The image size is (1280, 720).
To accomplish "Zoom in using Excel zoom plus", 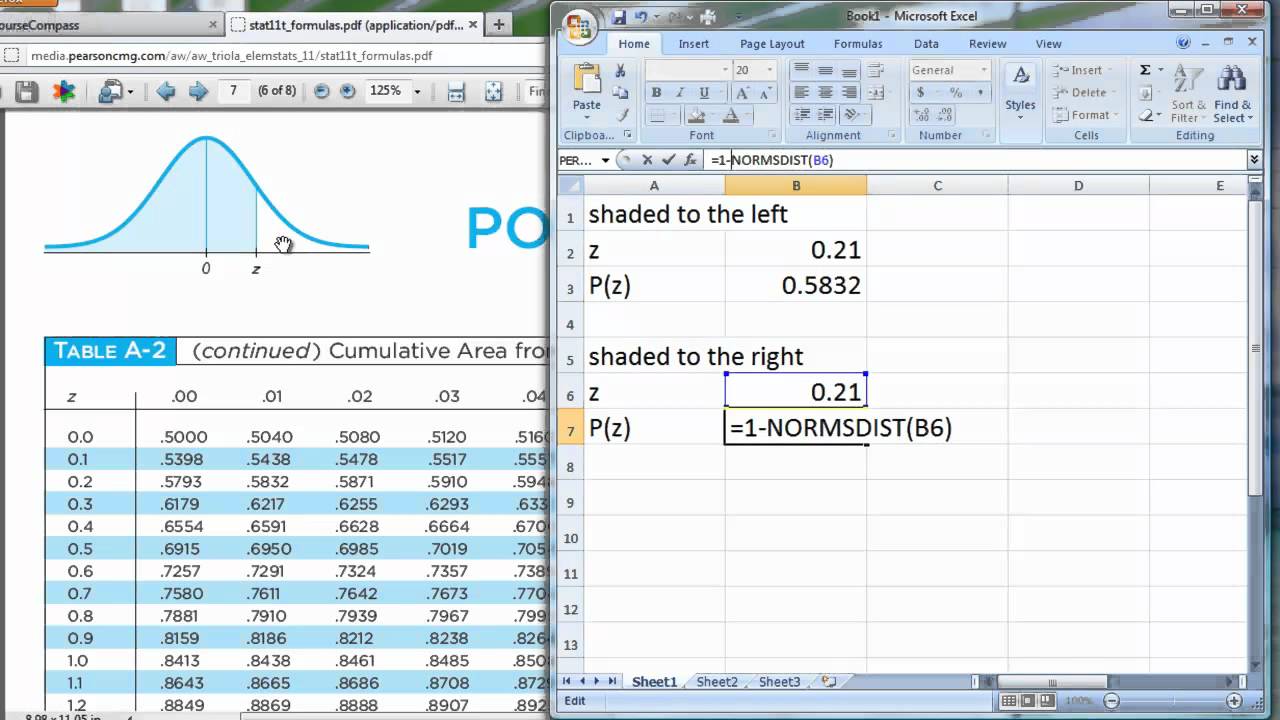I will tap(1234, 701).
